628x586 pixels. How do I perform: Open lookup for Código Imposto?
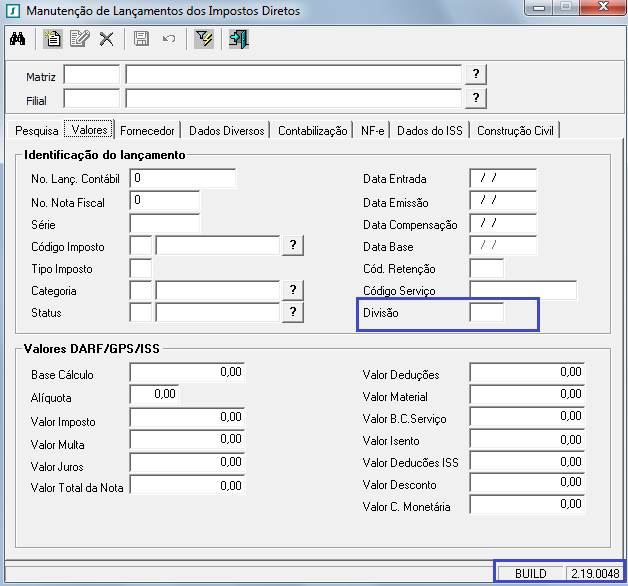[293, 245]
